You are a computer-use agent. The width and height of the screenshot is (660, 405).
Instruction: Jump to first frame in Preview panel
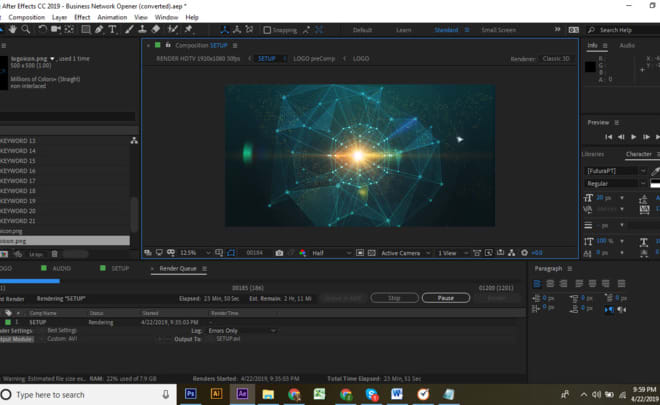click(609, 137)
